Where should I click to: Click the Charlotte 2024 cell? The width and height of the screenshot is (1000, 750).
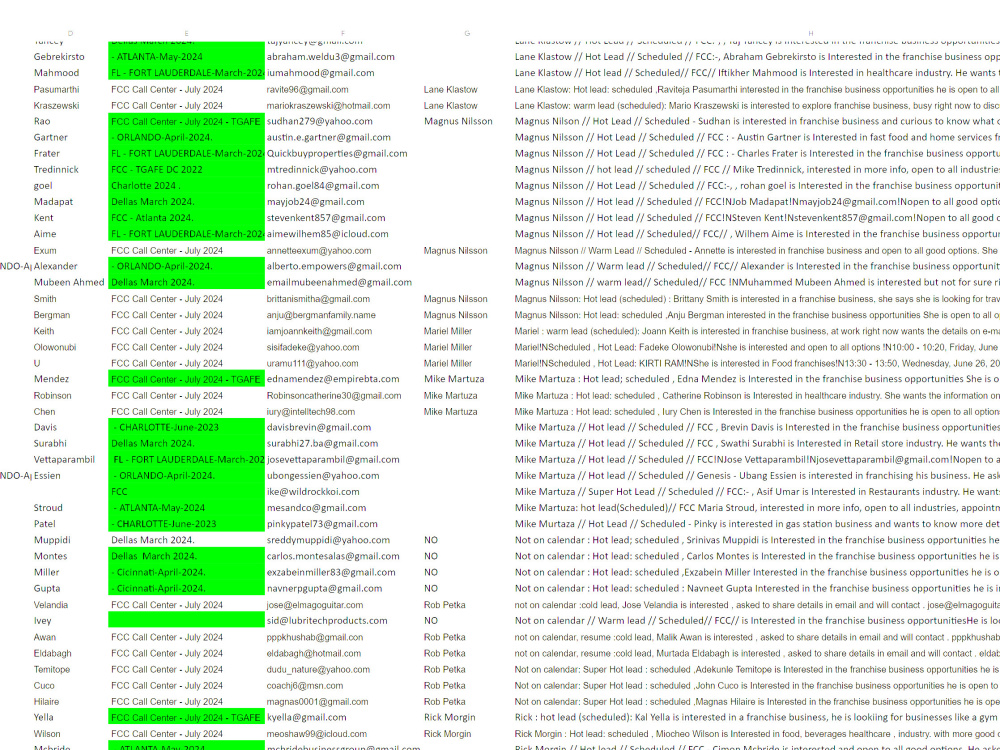click(x=186, y=186)
